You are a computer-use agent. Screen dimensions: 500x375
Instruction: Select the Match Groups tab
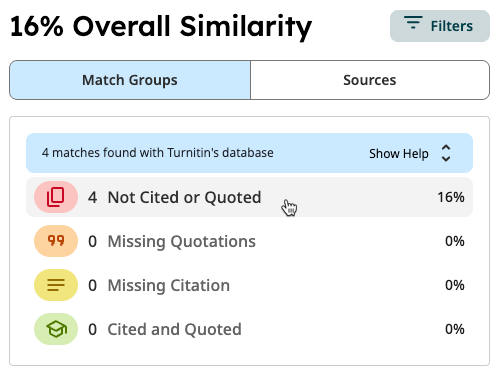point(130,80)
